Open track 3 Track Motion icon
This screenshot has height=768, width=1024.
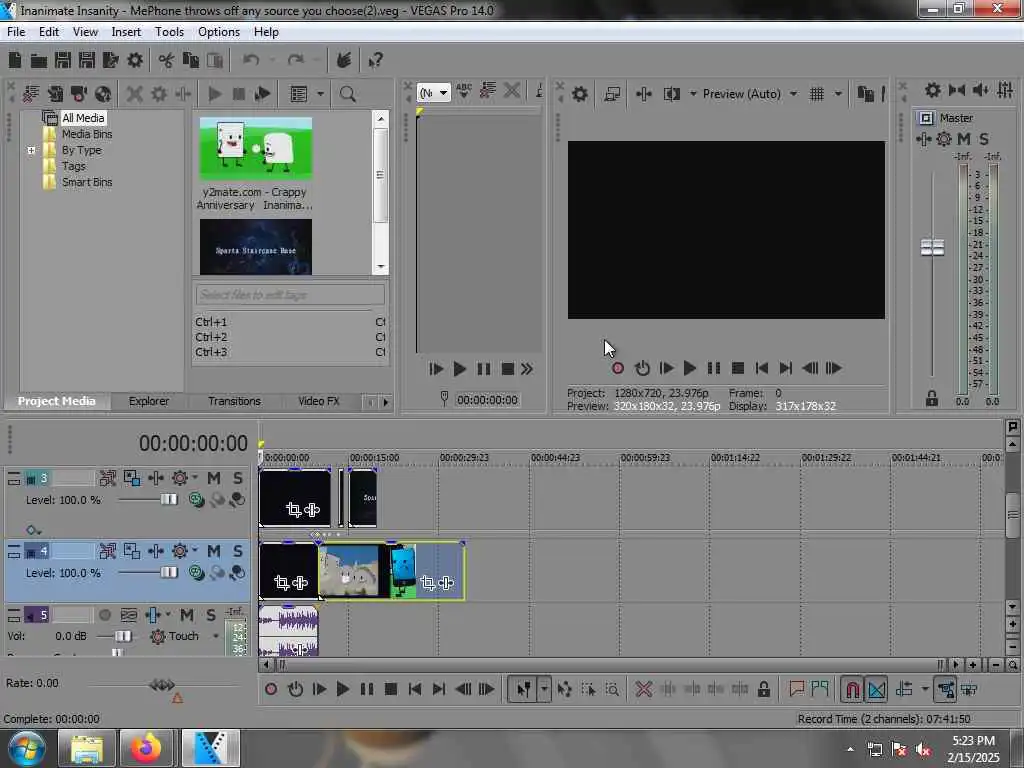pyautogui.click(x=108, y=478)
